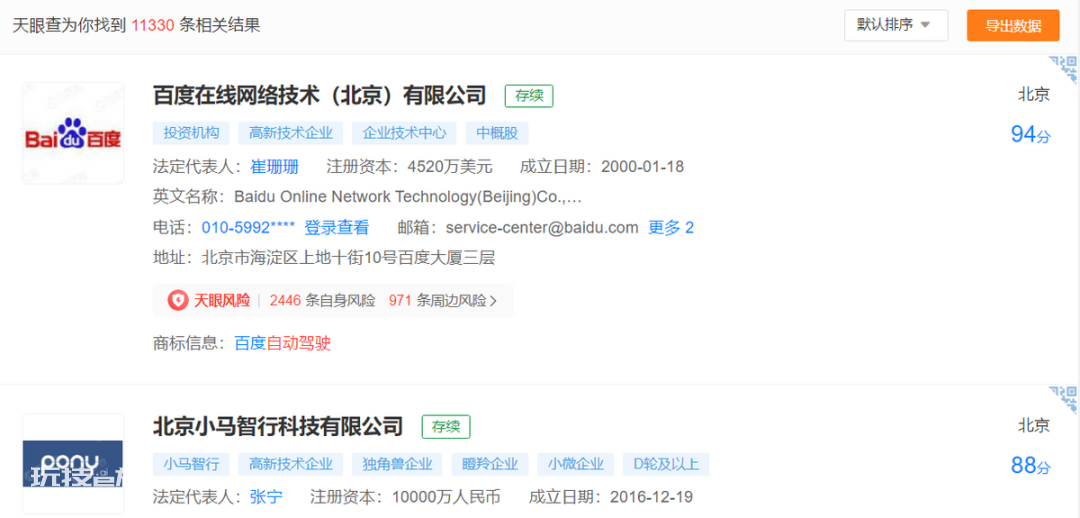
Task: Open the 默认排序 sort dropdown
Action: 895,25
